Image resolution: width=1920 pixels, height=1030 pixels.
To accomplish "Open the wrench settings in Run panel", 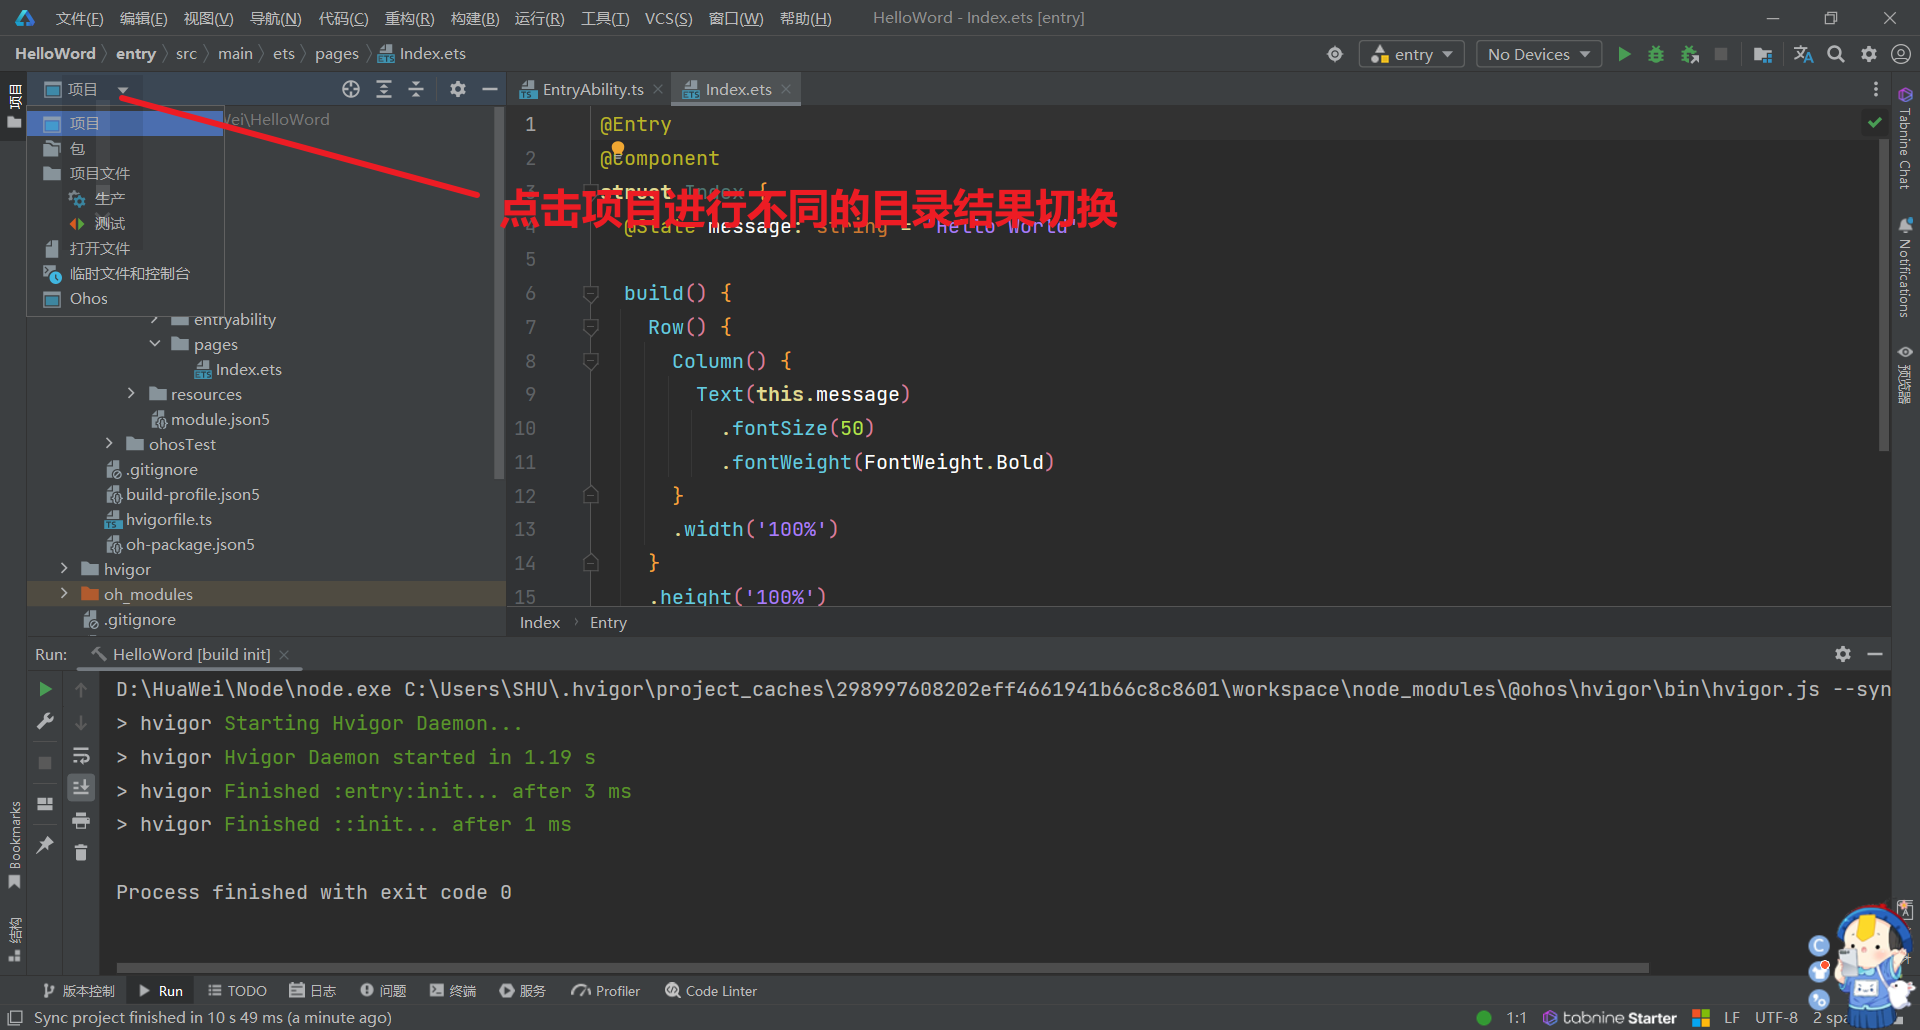I will pos(45,721).
